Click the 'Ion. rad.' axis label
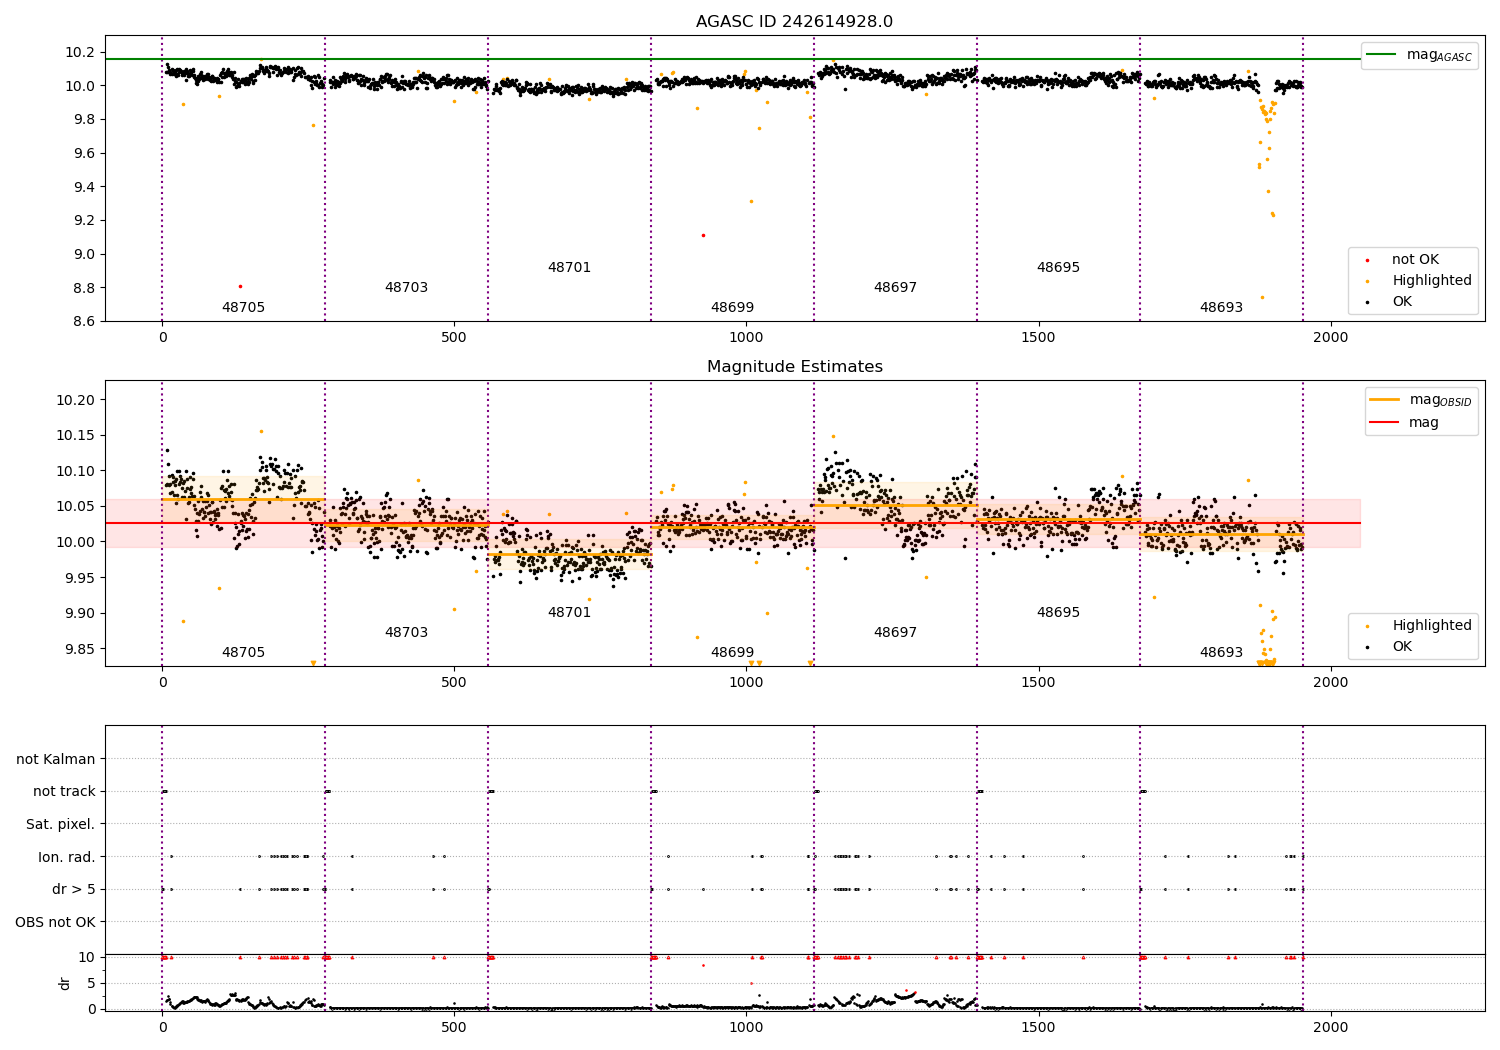Screen dimensions: 1500x1050 pyautogui.click(x=67, y=857)
